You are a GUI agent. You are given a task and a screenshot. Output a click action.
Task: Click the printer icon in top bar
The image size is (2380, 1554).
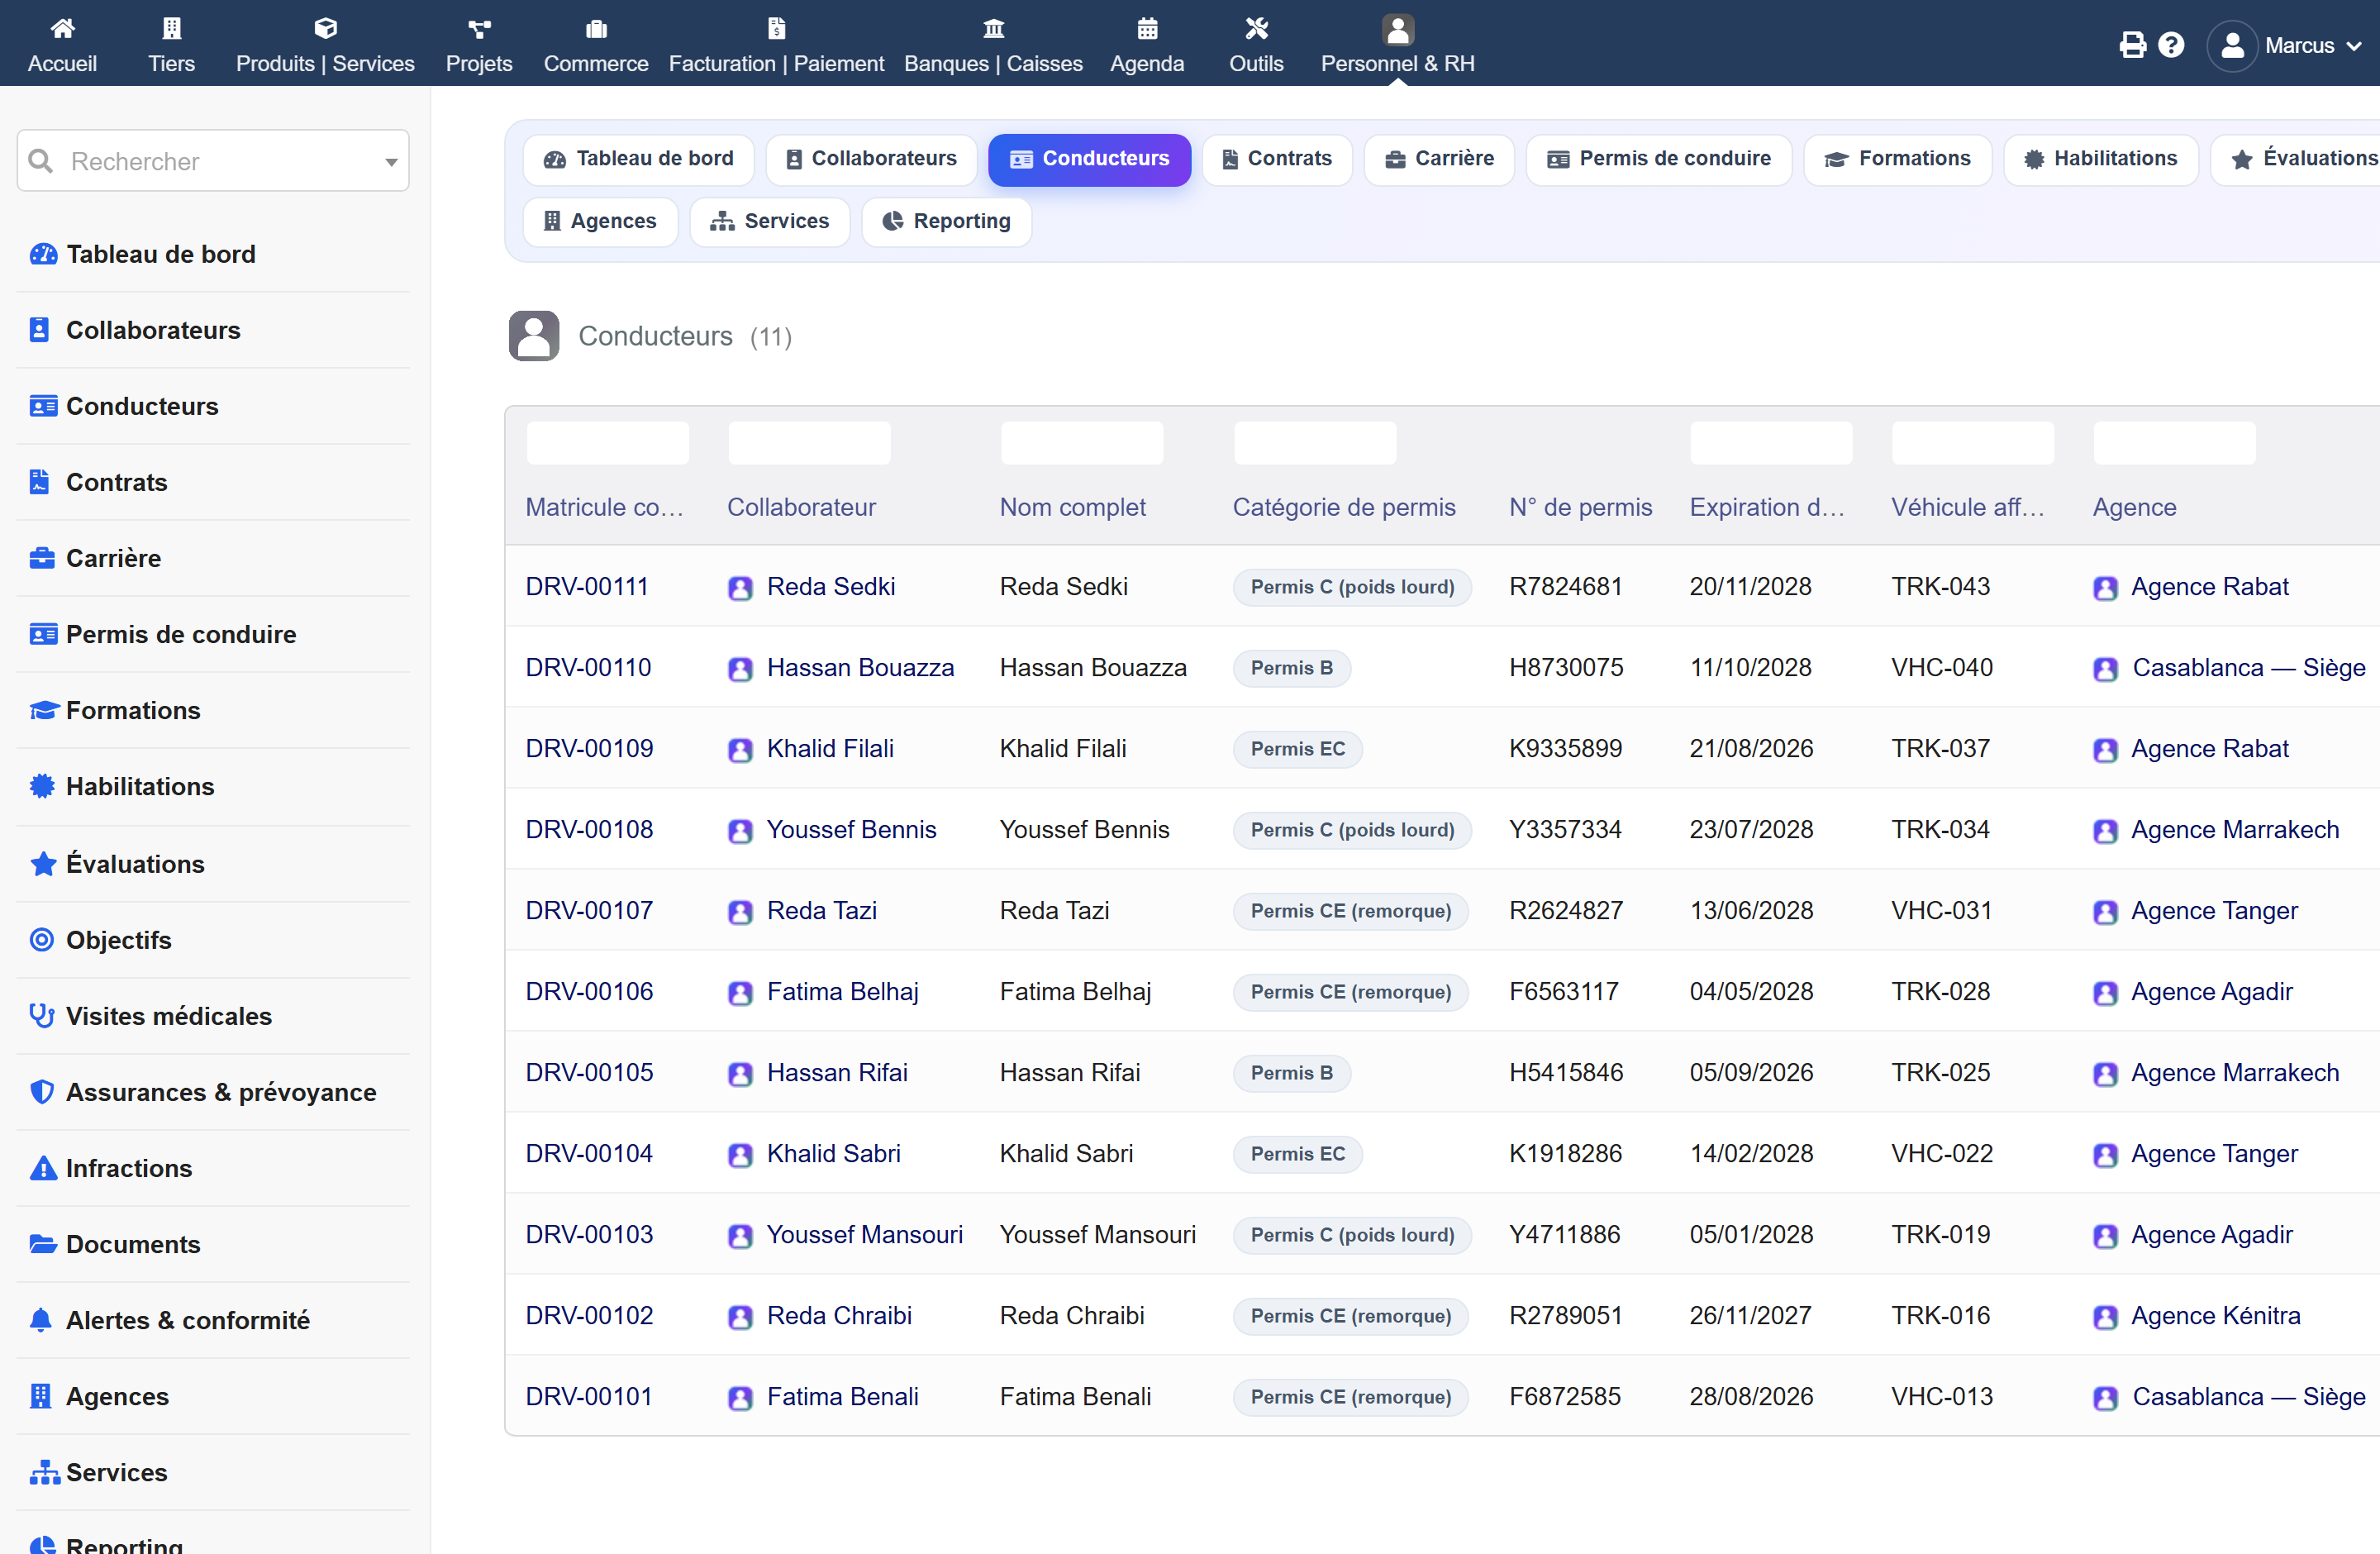(2132, 45)
